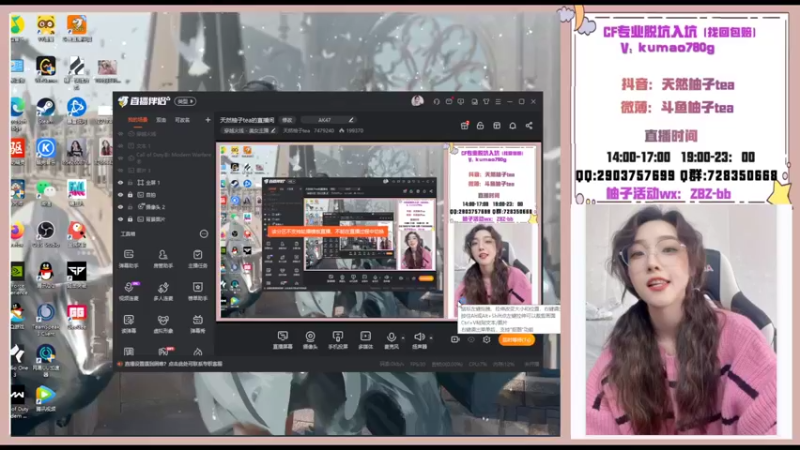Select the Call of Duty Modern Warfare source
This screenshot has width=800, height=450.
pos(173,156)
